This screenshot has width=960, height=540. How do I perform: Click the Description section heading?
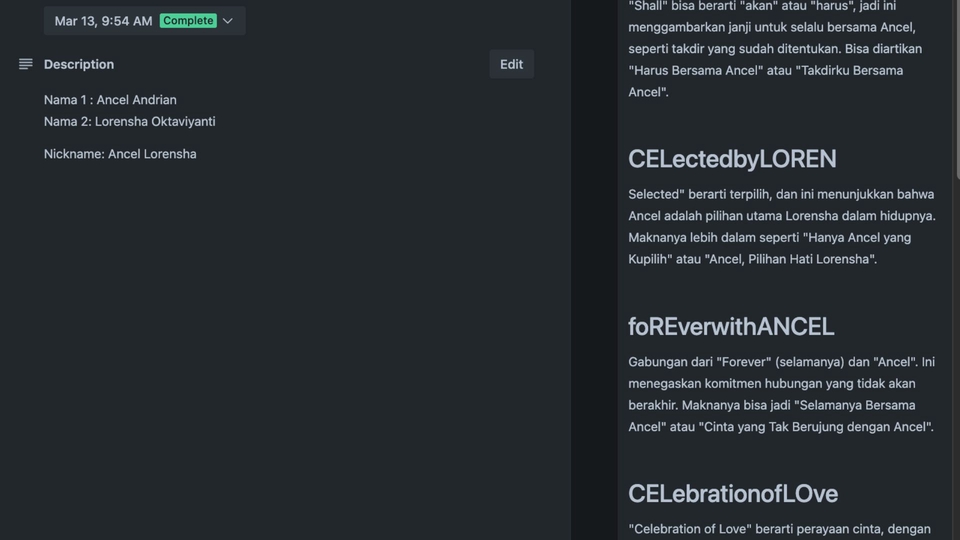(79, 64)
